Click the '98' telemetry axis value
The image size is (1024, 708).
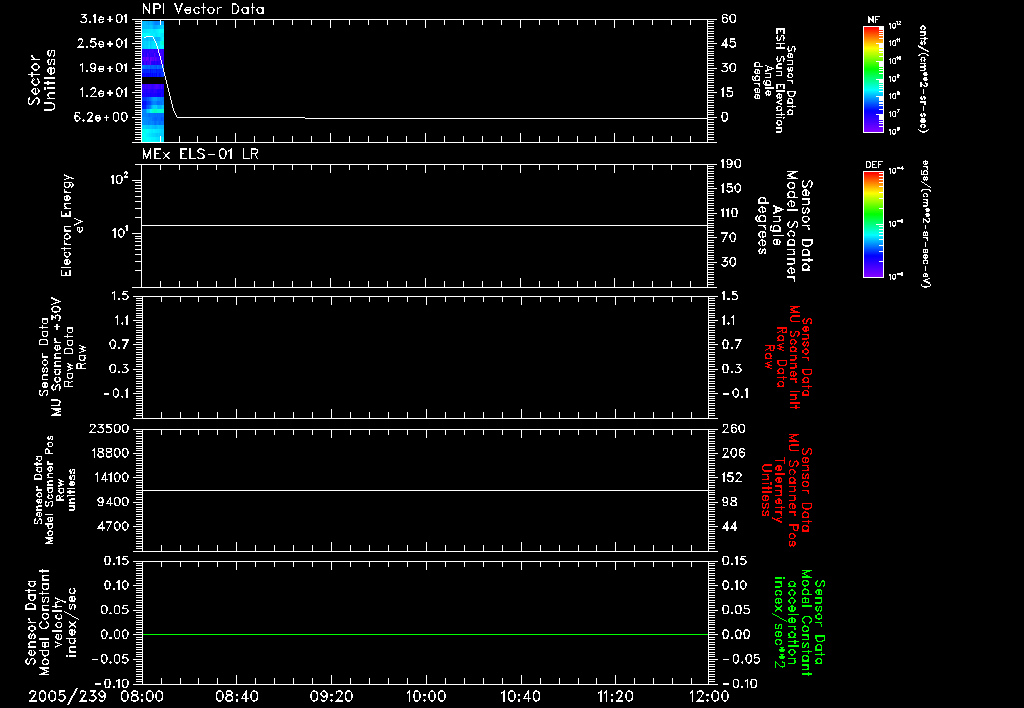(729, 502)
